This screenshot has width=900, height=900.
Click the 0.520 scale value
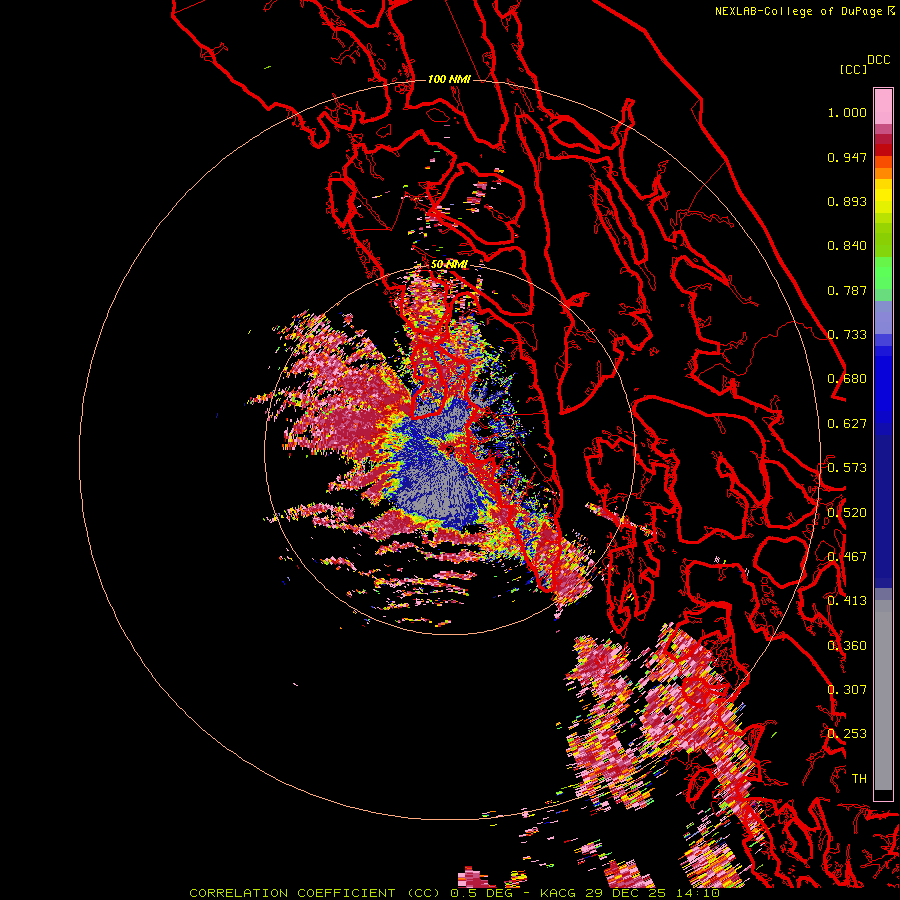[x=847, y=513]
